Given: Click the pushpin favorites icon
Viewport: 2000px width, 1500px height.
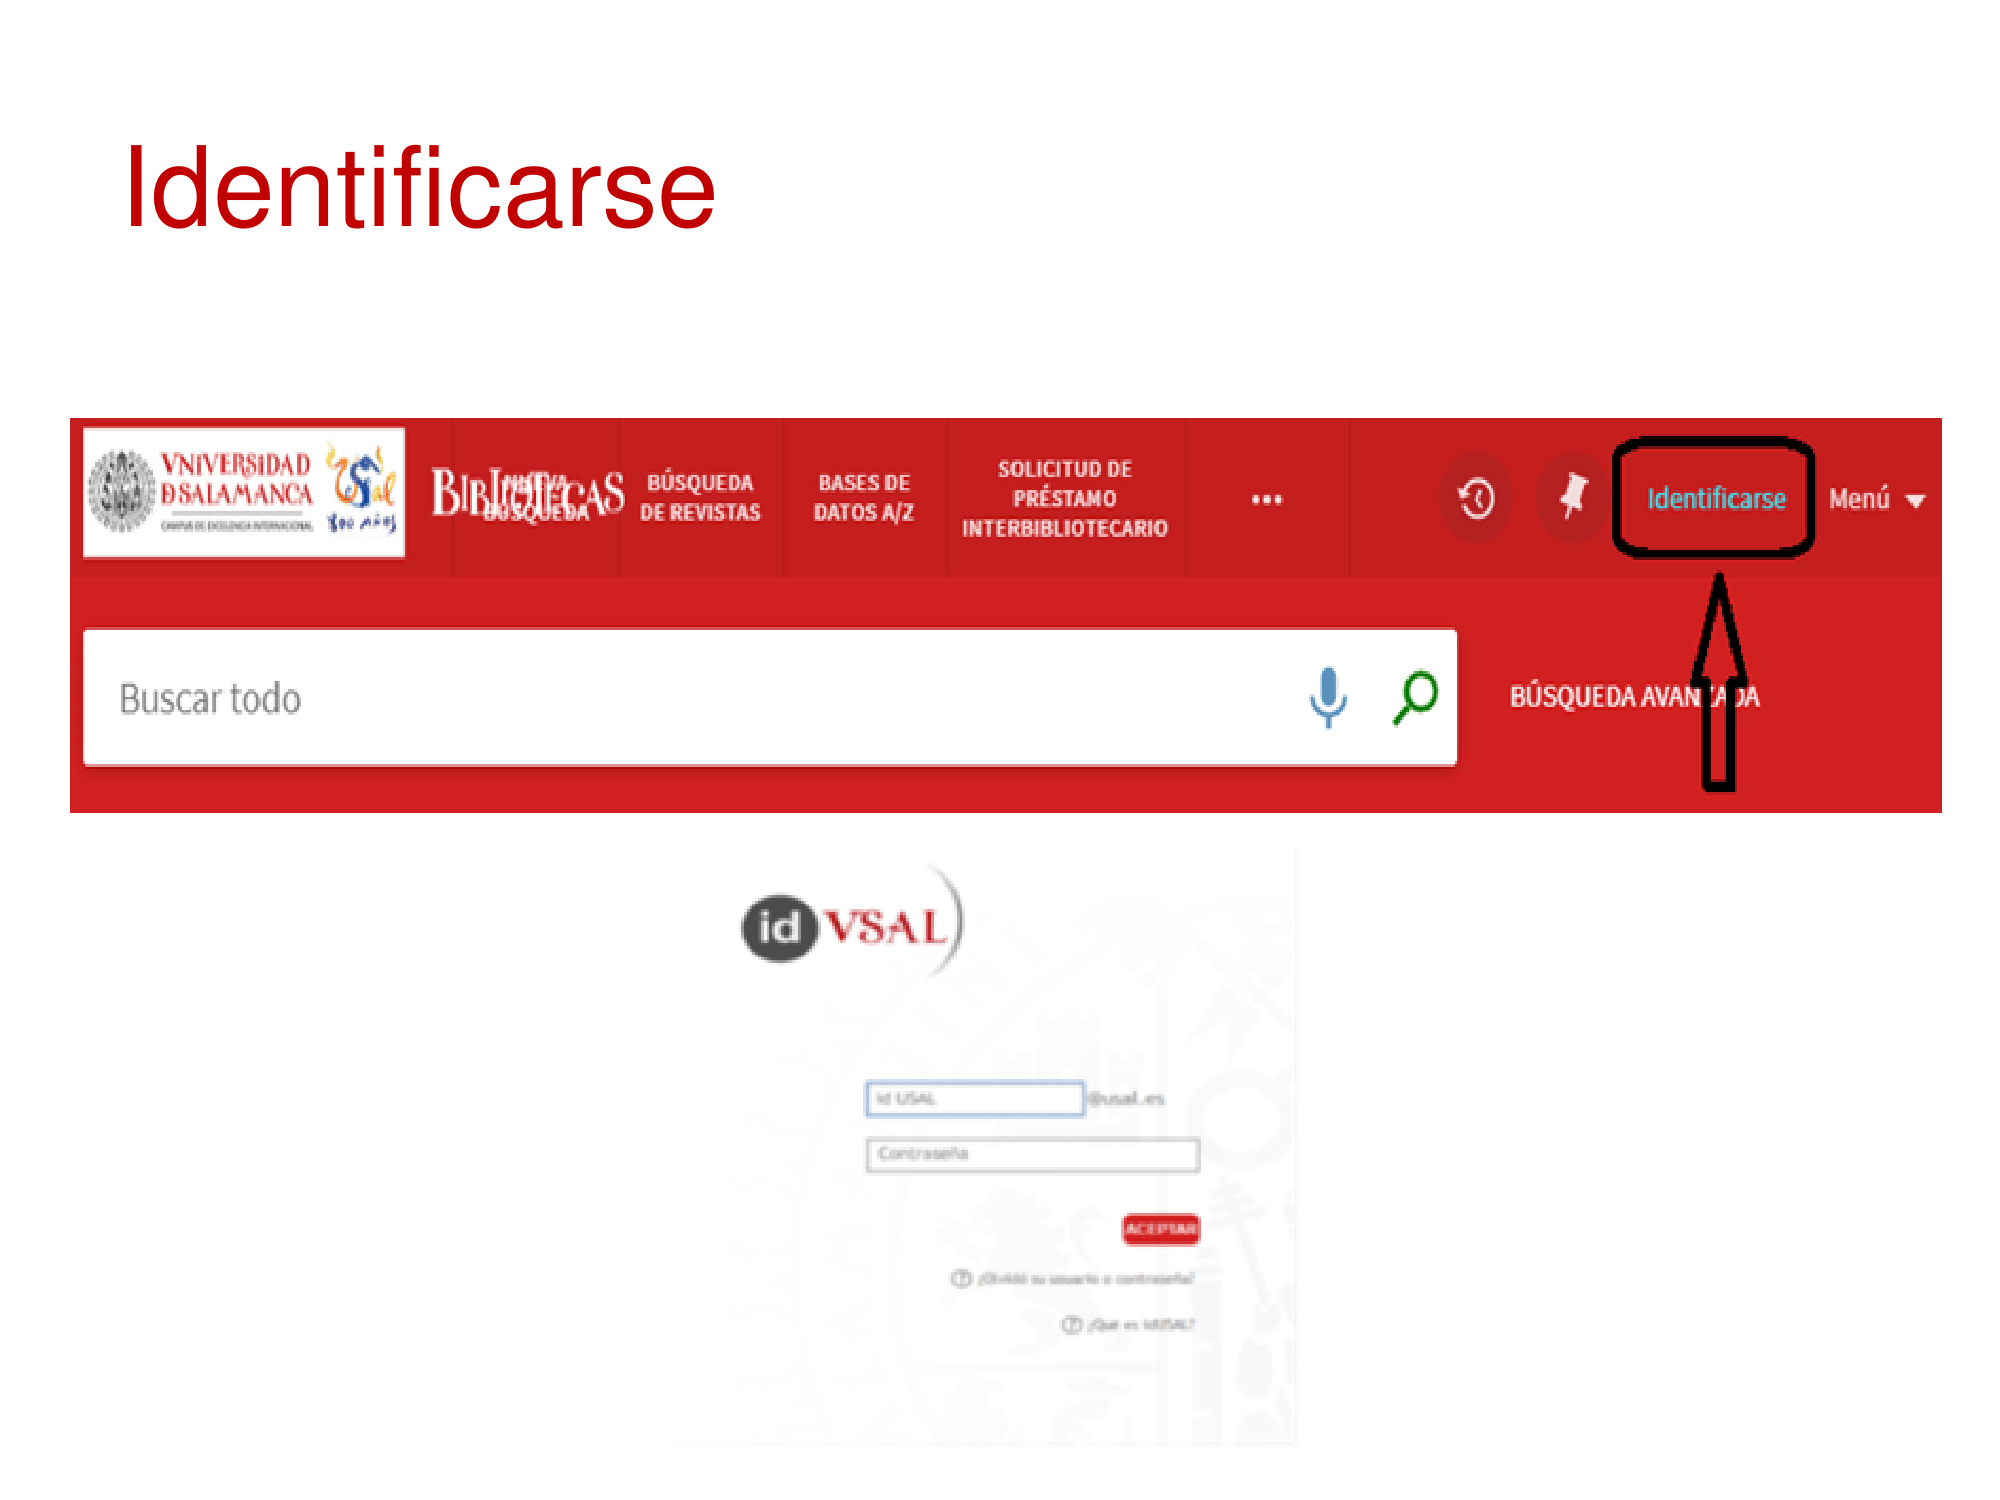Looking at the screenshot, I should pyautogui.click(x=1573, y=497).
